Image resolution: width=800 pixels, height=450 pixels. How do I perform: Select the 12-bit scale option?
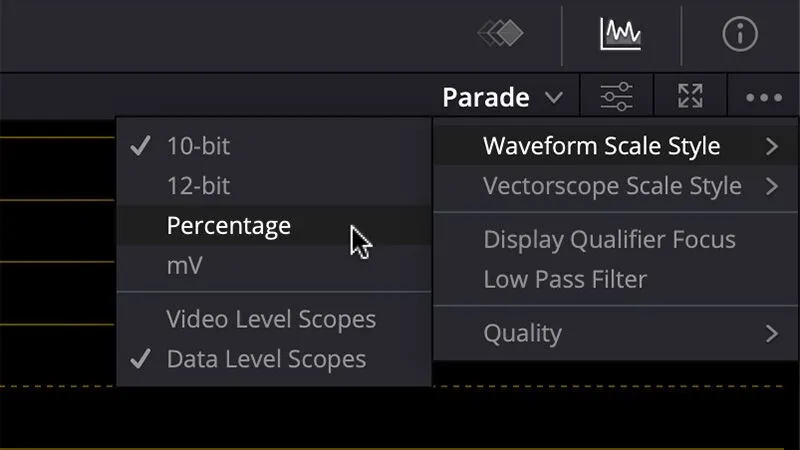point(274,186)
